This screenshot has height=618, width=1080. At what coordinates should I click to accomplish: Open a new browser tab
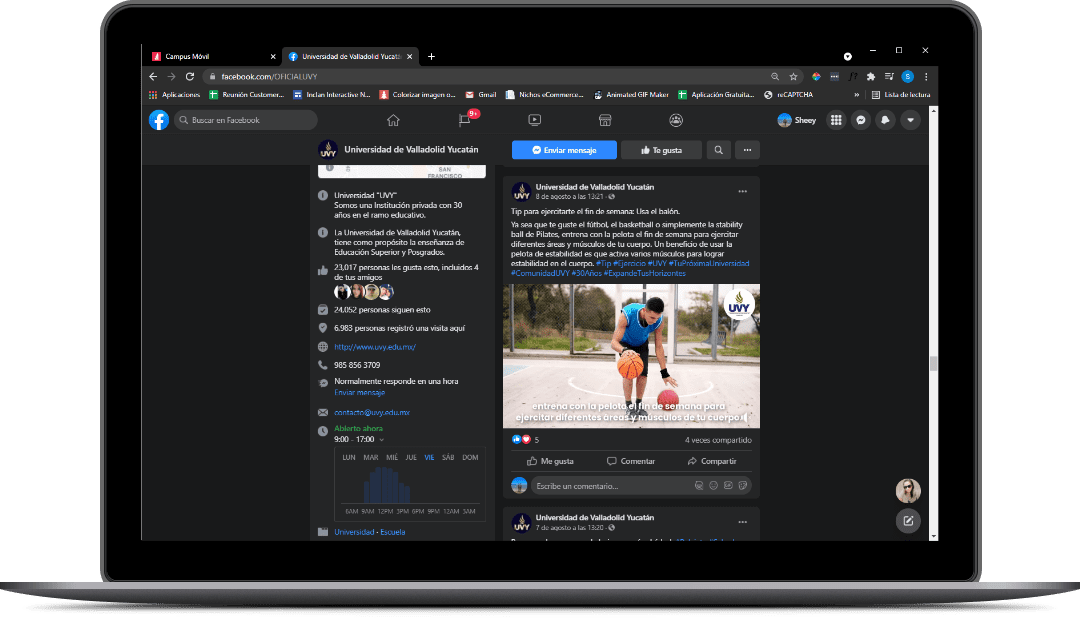431,56
